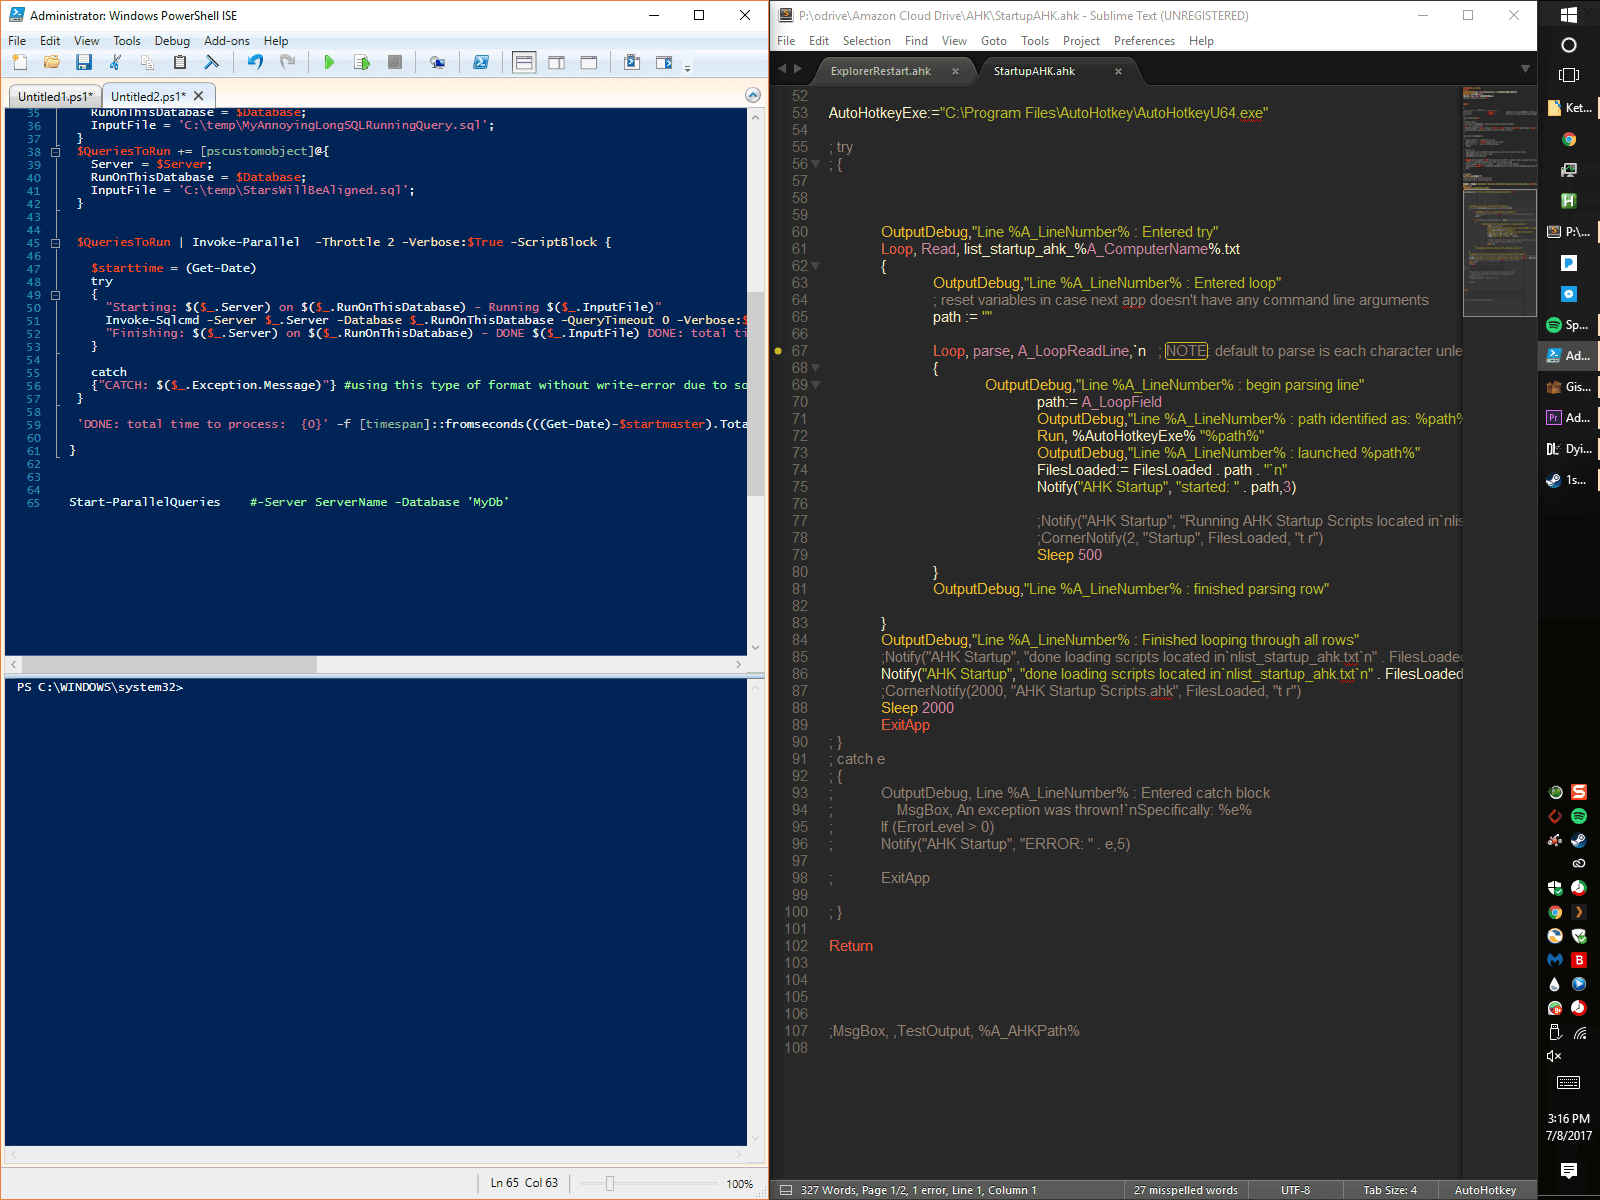
Task: Toggle Show Script Pane Maximized layout
Action: (589, 62)
